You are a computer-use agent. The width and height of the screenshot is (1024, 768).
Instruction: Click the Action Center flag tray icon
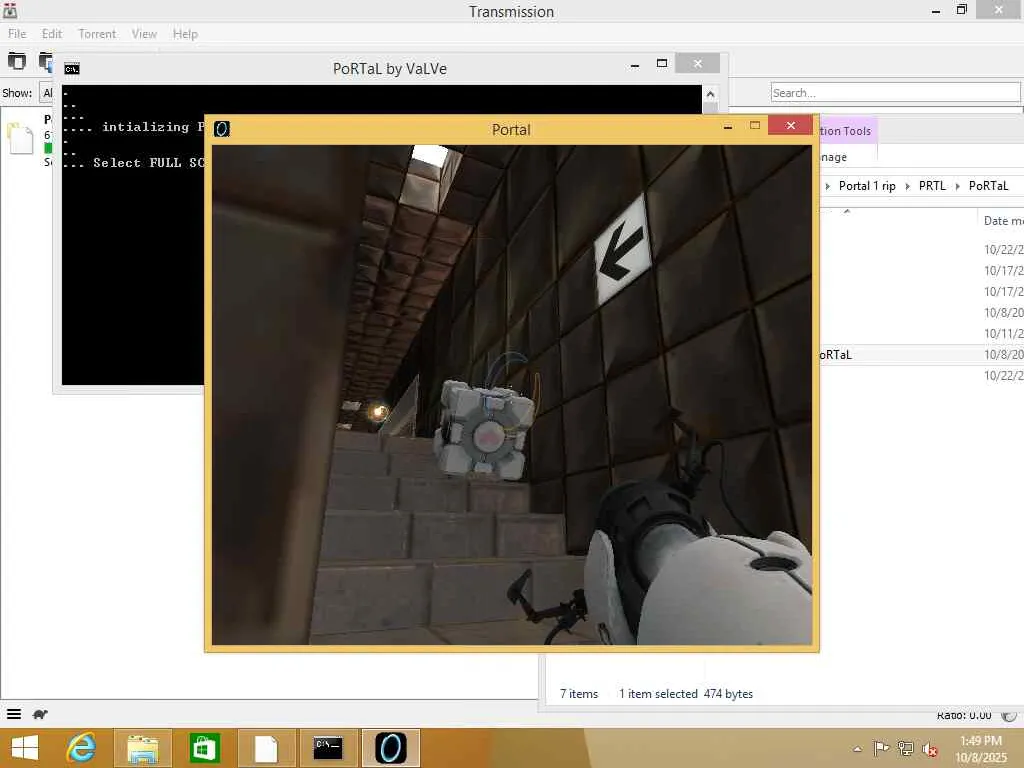(x=881, y=748)
